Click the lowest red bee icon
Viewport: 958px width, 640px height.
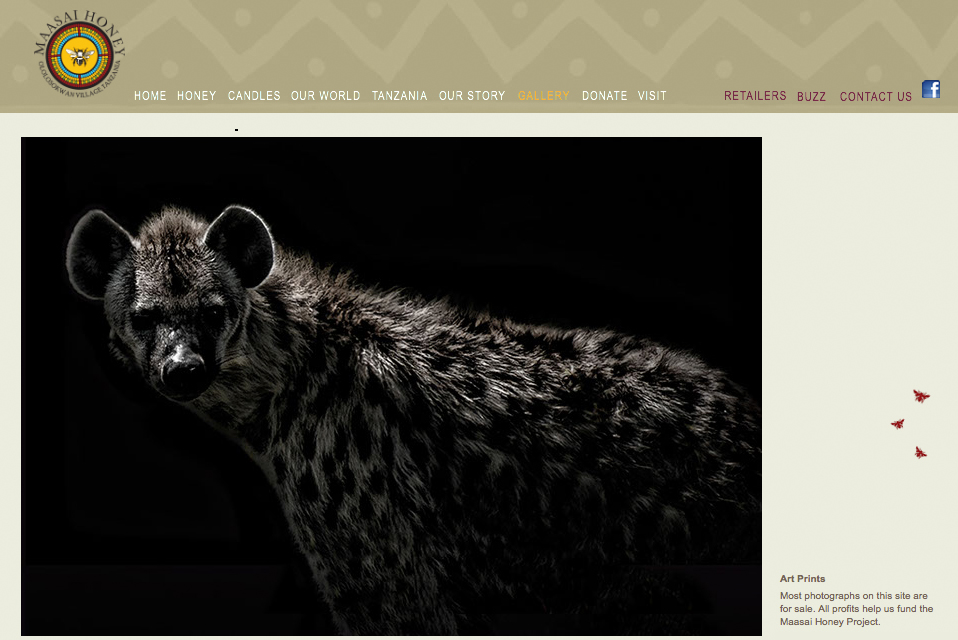920,453
